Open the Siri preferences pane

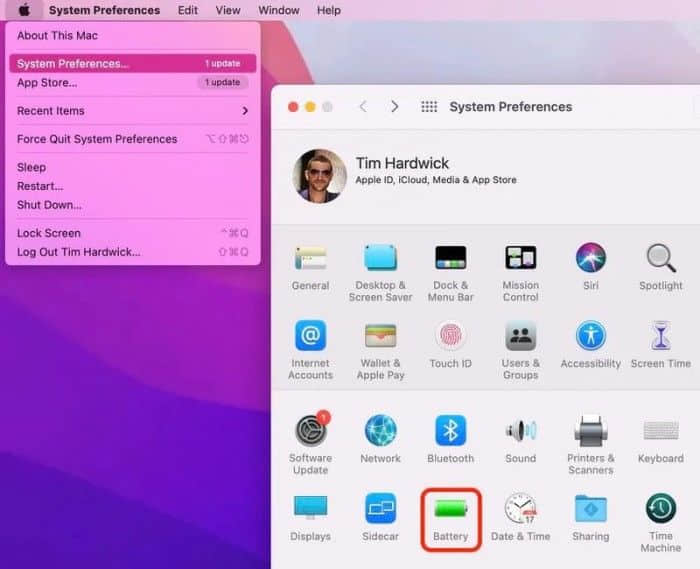[591, 267]
